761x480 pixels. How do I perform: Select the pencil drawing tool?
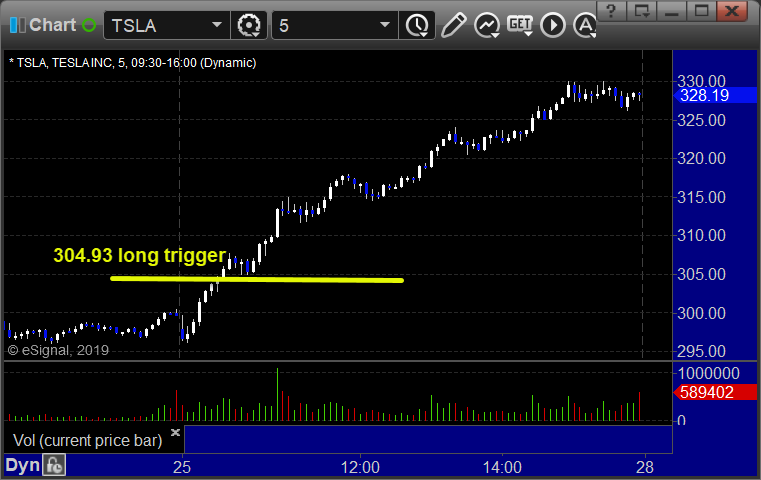pyautogui.click(x=454, y=25)
